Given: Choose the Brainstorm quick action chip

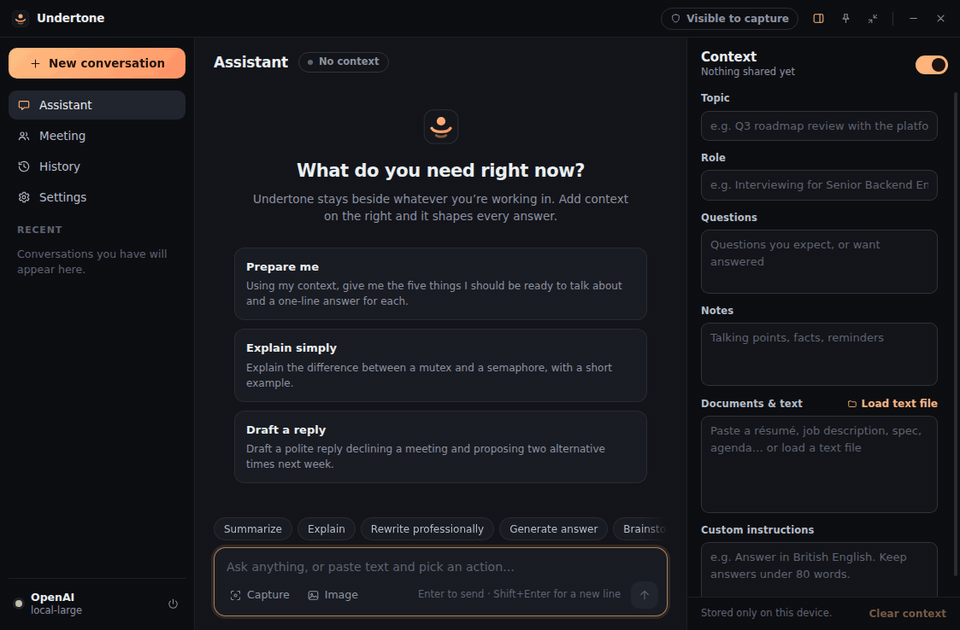Looking at the screenshot, I should pyautogui.click(x=640, y=529).
